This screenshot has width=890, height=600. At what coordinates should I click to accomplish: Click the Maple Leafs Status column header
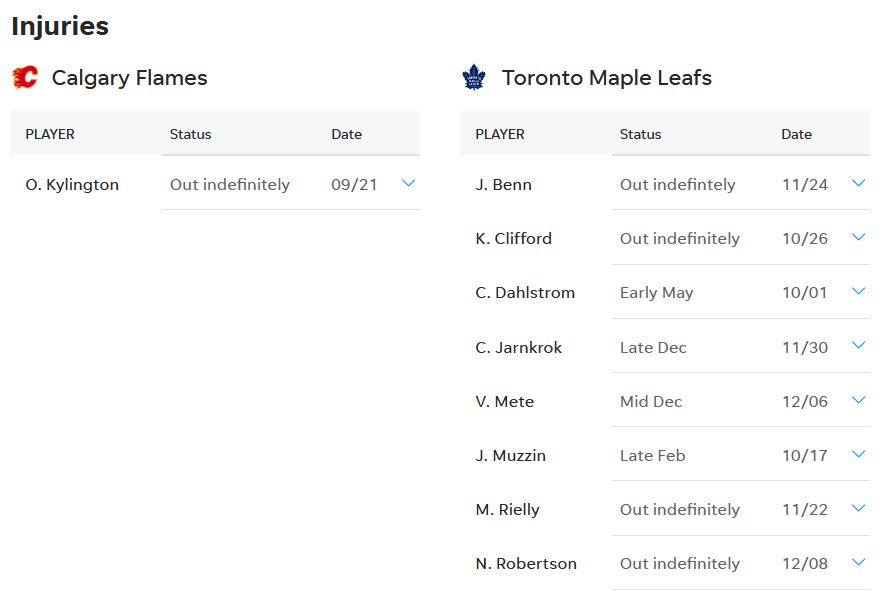pos(640,134)
